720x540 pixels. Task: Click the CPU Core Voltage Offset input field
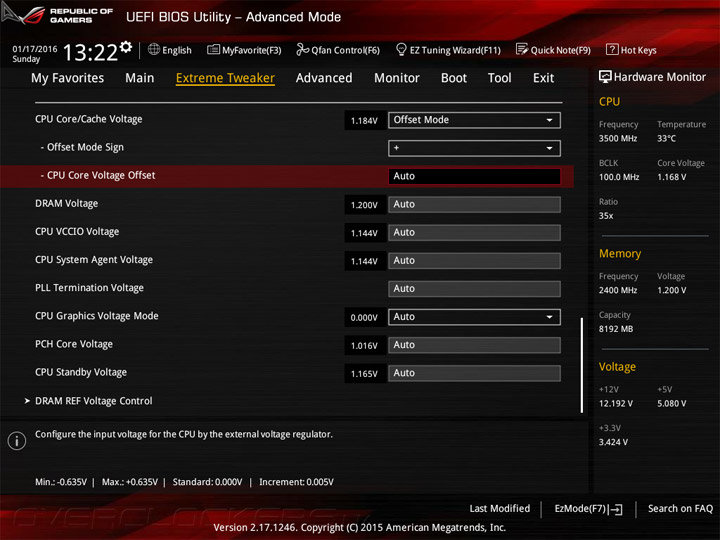click(x=474, y=176)
